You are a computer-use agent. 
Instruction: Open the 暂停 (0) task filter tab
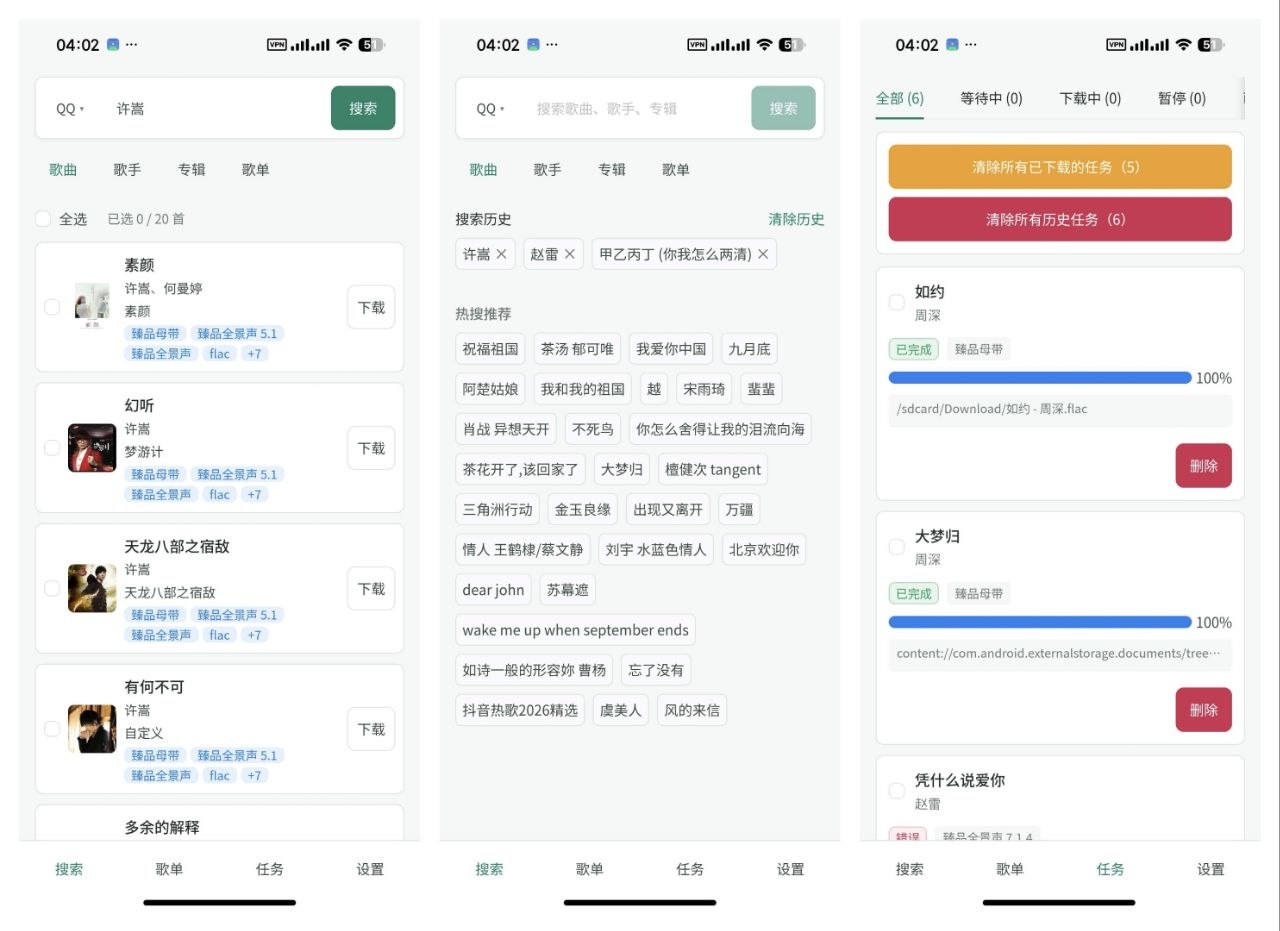click(x=1182, y=98)
